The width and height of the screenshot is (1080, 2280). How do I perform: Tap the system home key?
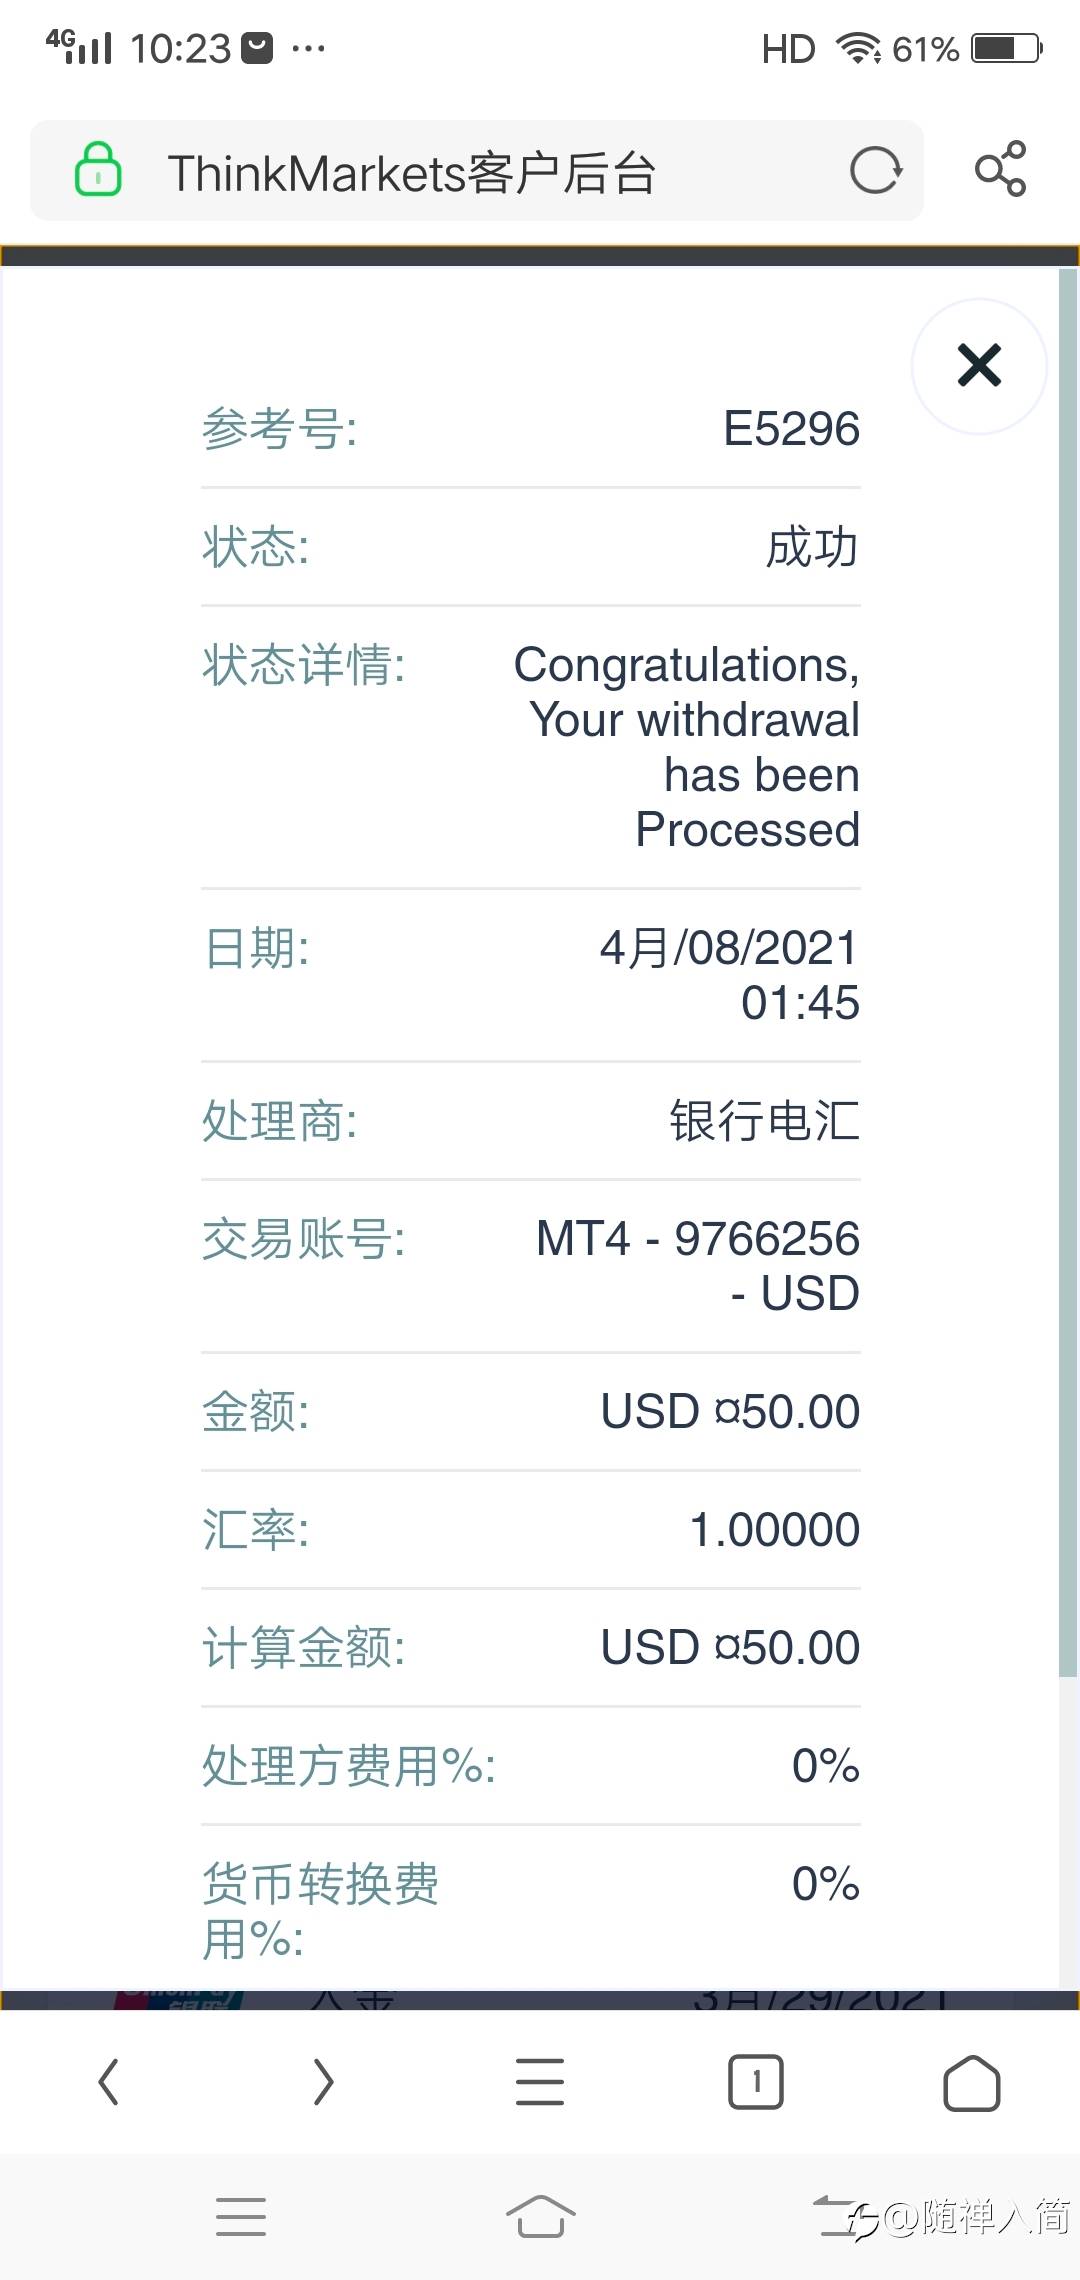540,2217
